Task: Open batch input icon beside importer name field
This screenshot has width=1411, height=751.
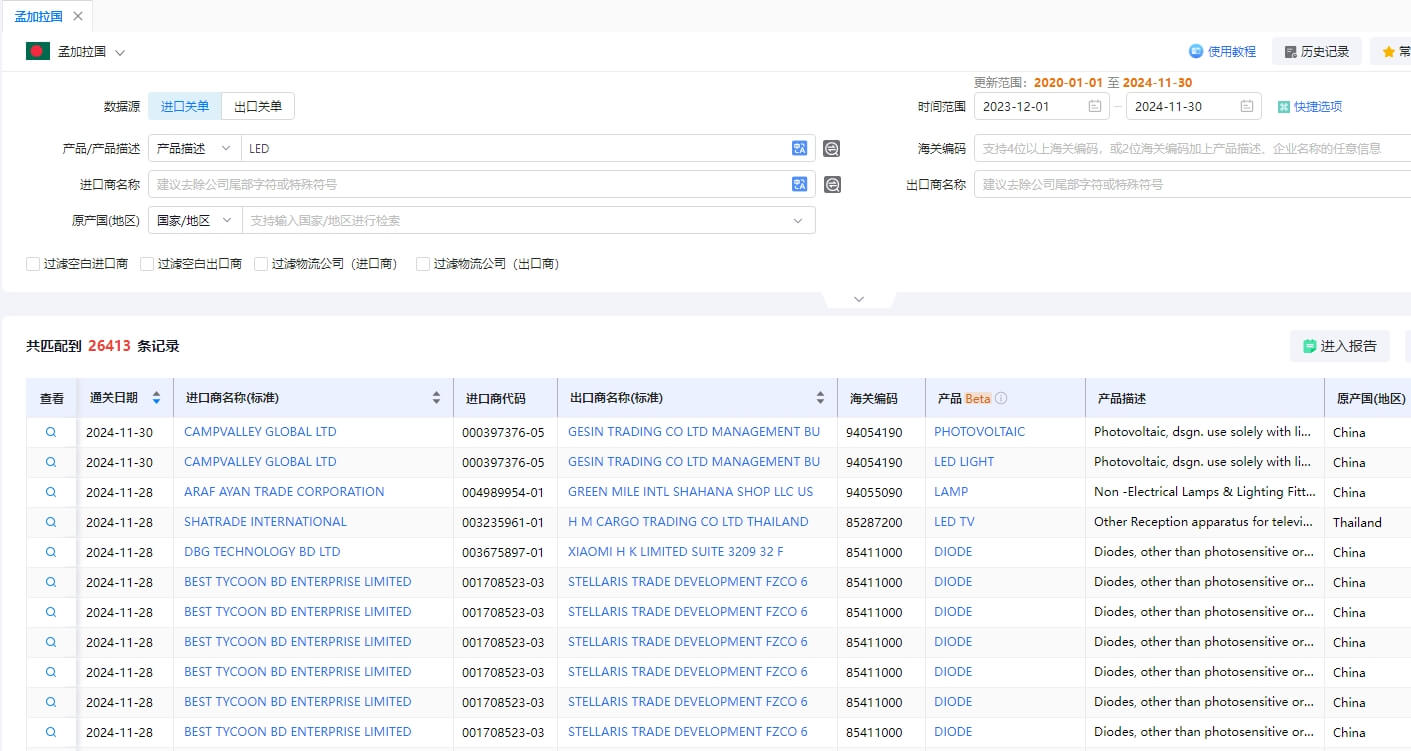Action: 831,184
